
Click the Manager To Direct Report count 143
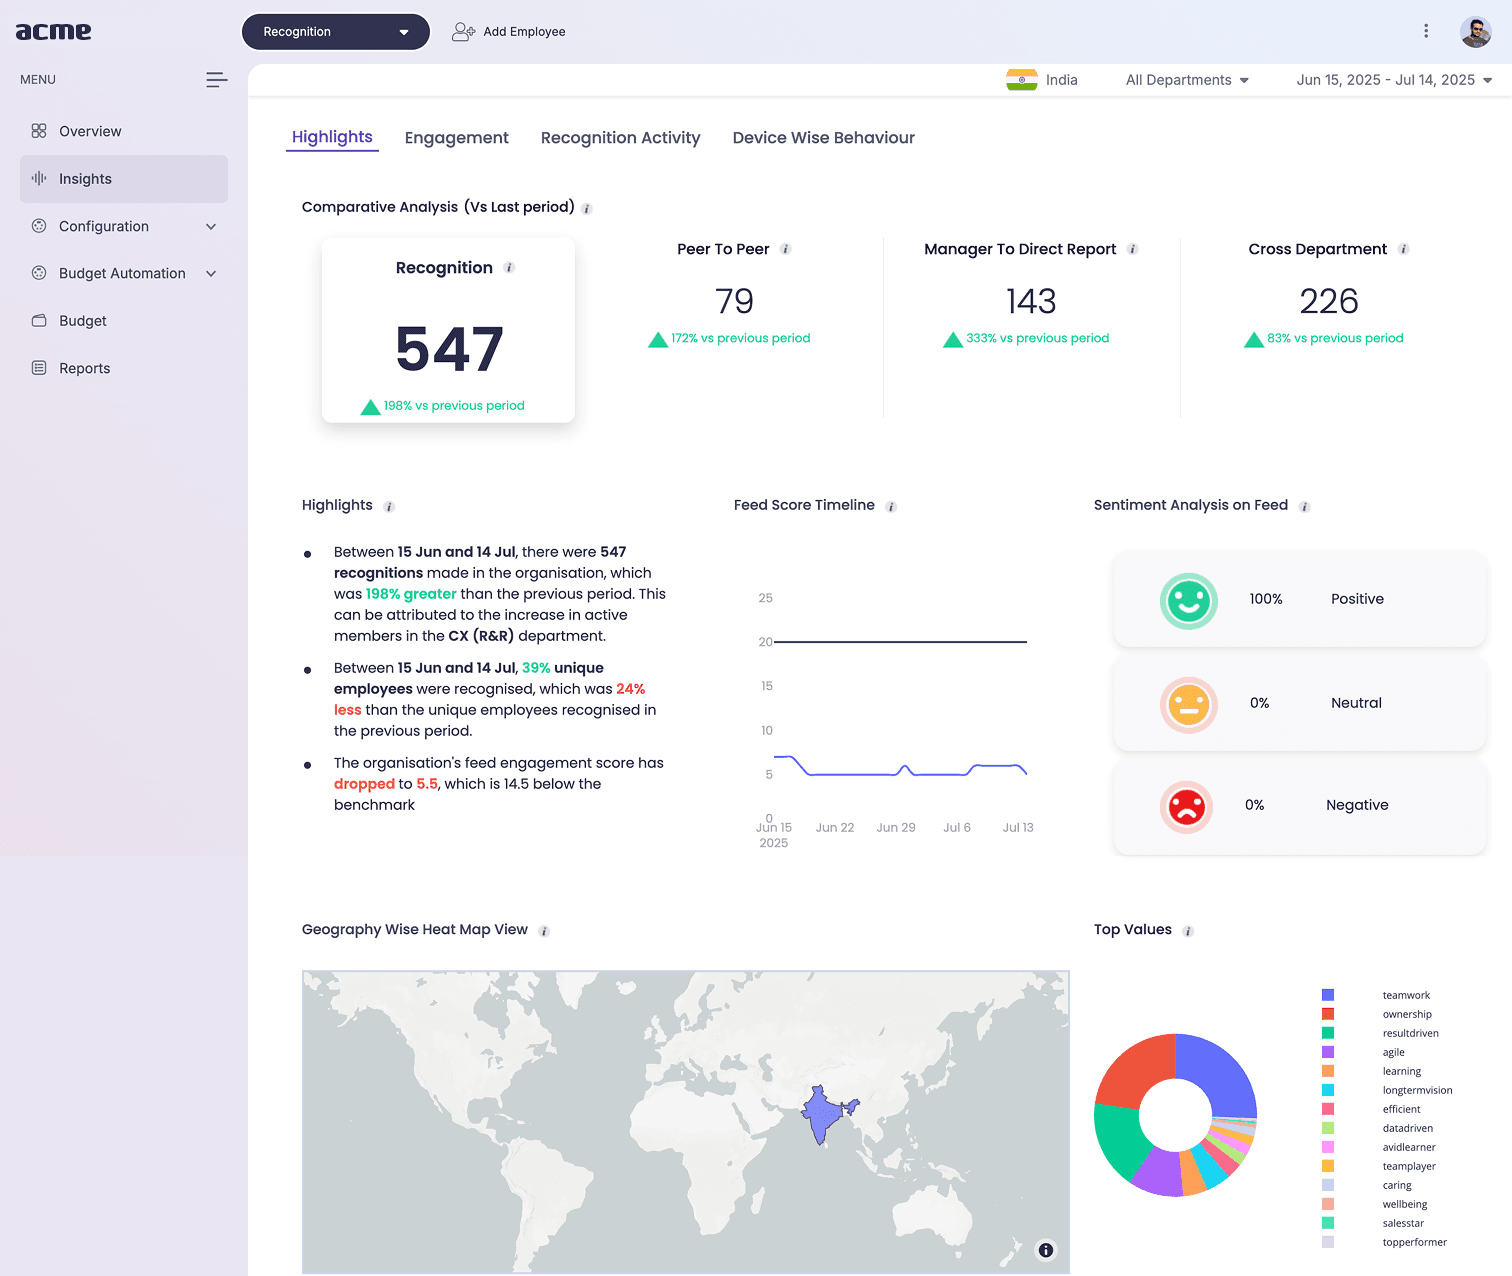point(1031,301)
